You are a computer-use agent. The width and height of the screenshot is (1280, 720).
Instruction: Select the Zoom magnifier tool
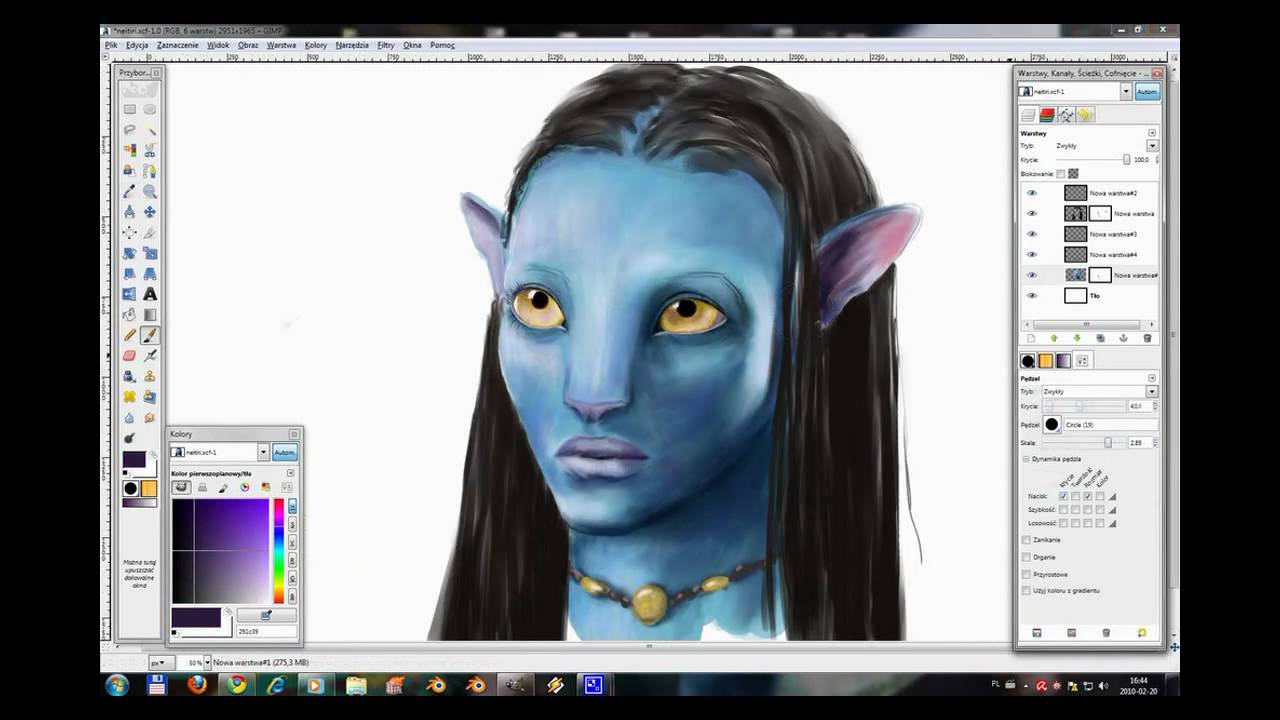pyautogui.click(x=150, y=191)
